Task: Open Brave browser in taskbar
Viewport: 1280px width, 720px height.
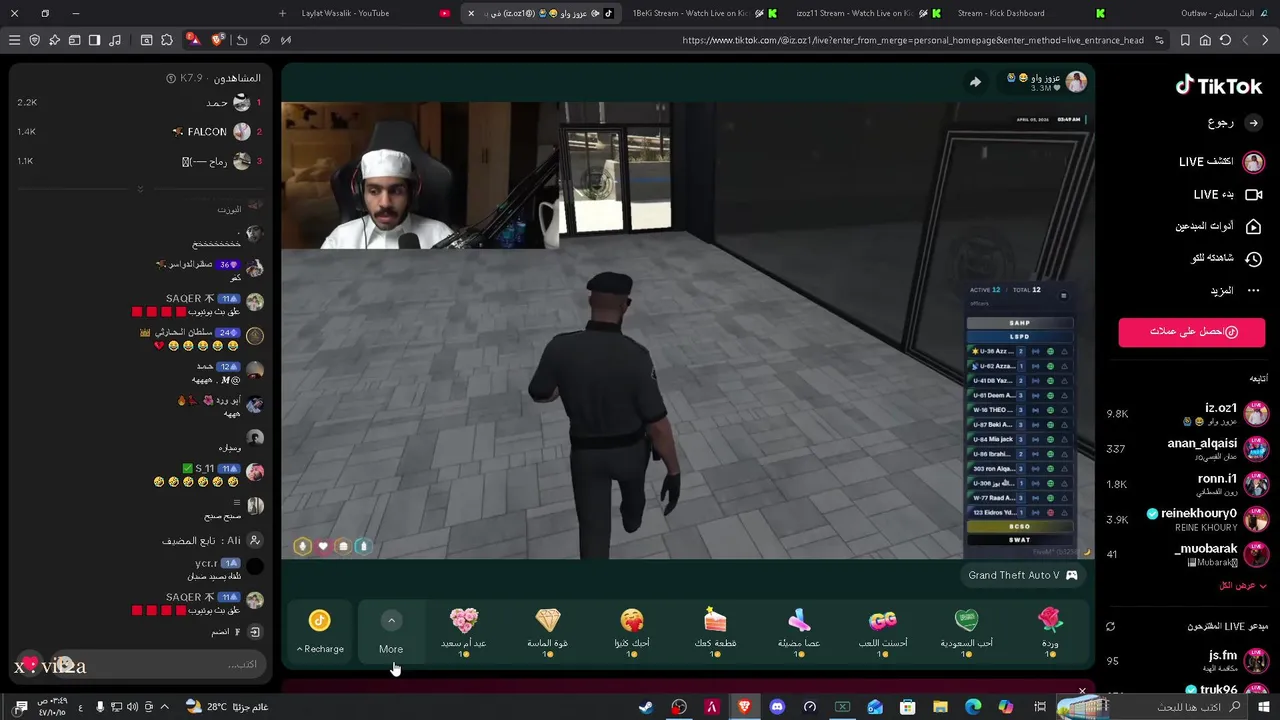Action: coord(744,707)
